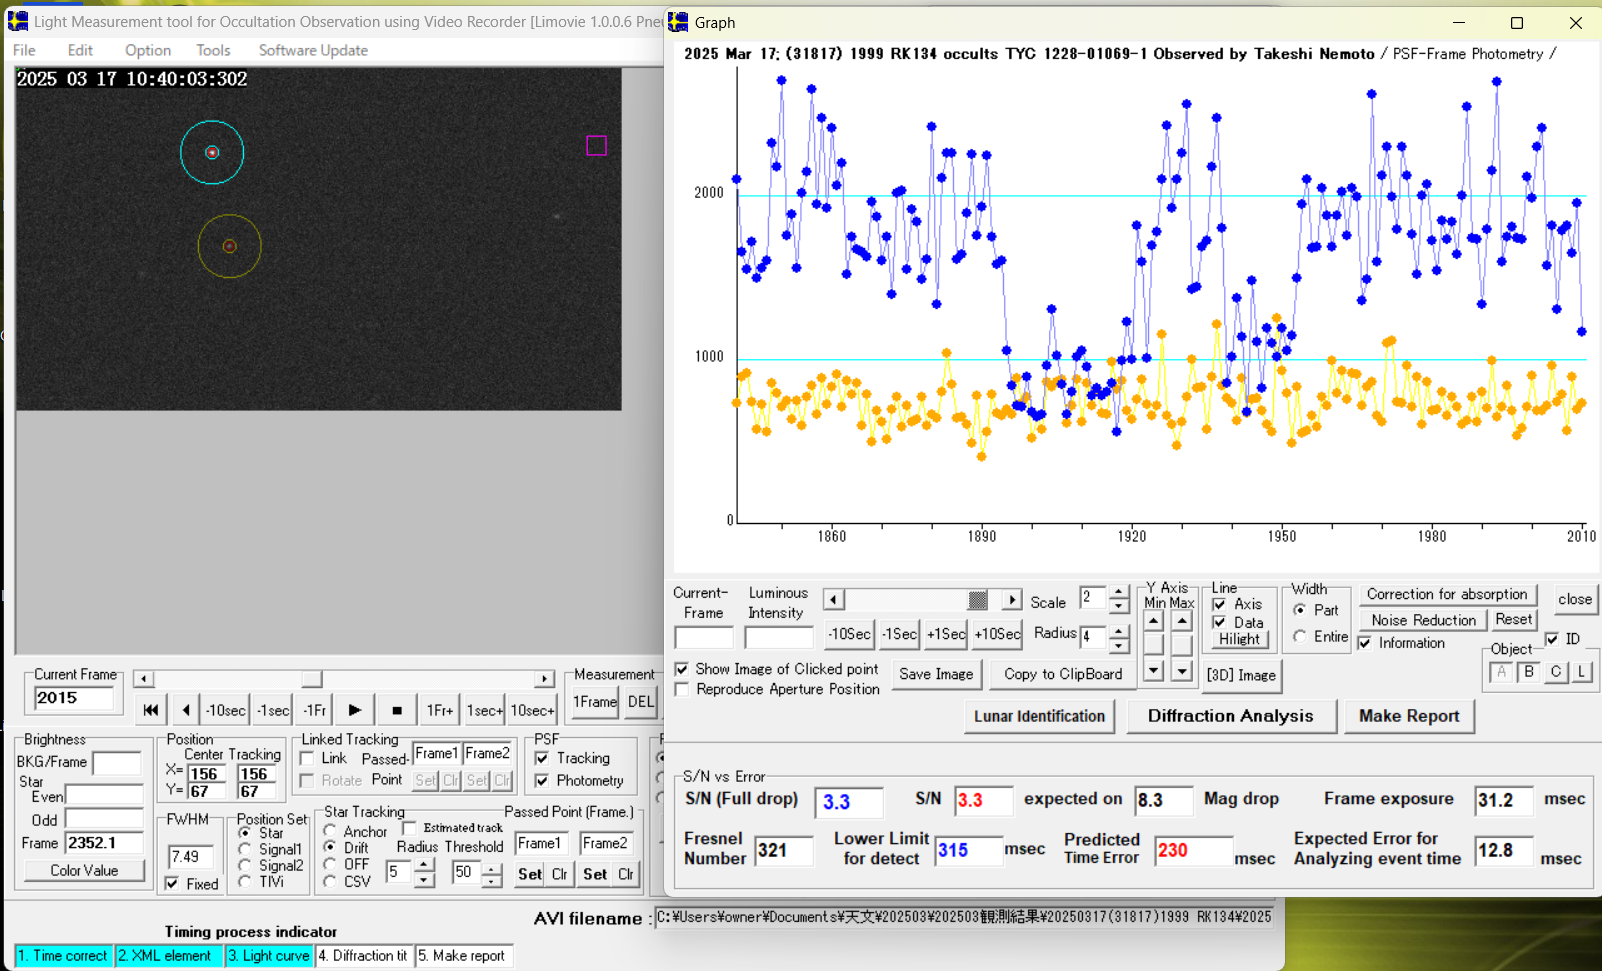The image size is (1602, 971).
Task: Click graph scrollbar right arrow
Action: 1012,600
